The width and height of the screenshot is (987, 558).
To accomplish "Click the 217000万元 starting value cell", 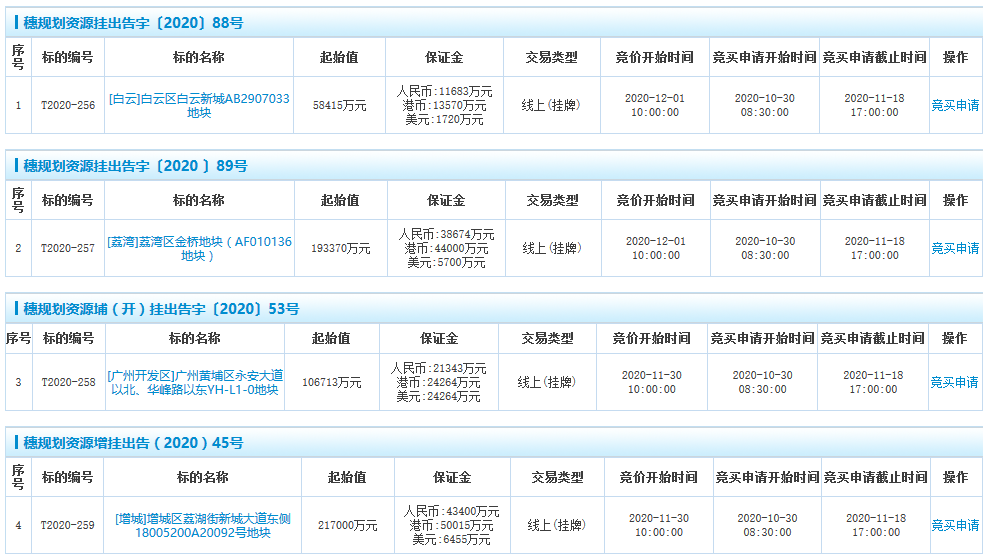I will tap(347, 525).
